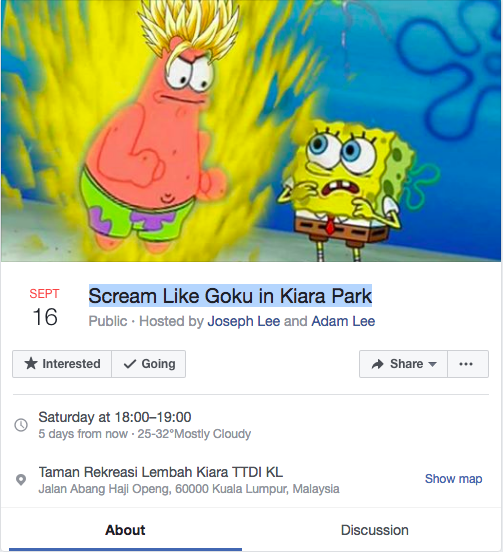Screen dimensions: 503x552
Task: Click the star icon on Interested button
Action: [31, 363]
